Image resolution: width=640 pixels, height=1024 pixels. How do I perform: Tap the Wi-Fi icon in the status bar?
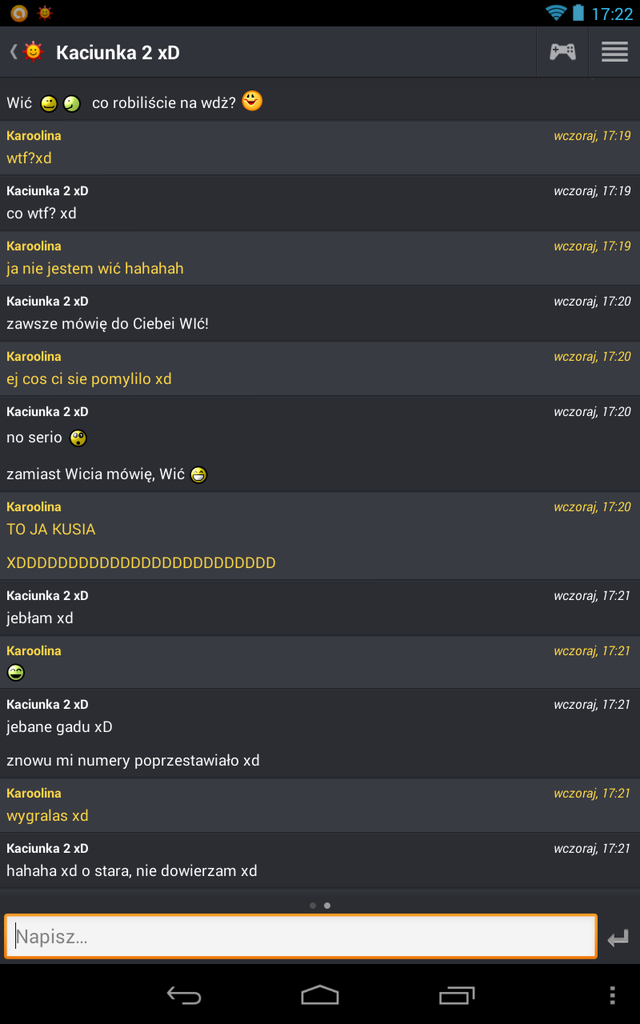[556, 12]
